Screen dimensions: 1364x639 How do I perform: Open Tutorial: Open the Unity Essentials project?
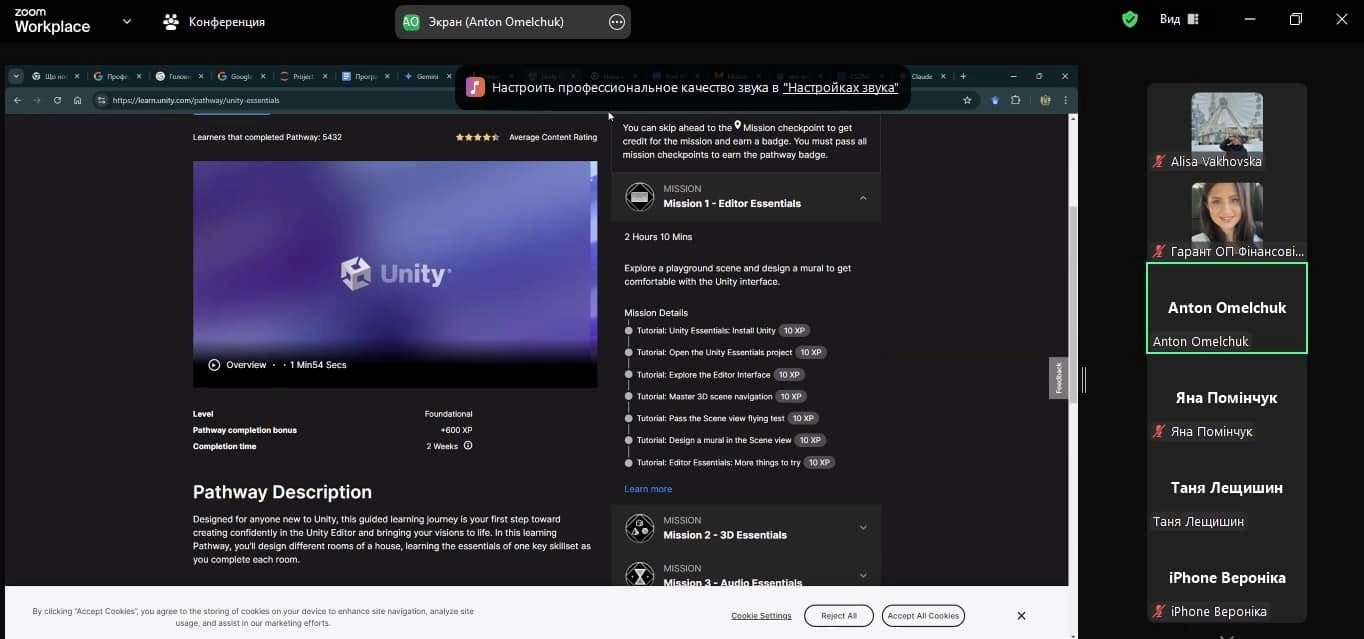(x=714, y=353)
